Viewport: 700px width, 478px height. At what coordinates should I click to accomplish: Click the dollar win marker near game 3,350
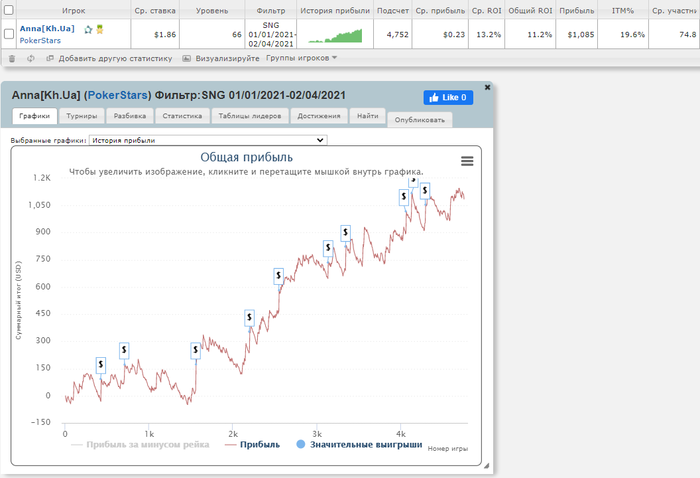click(345, 233)
